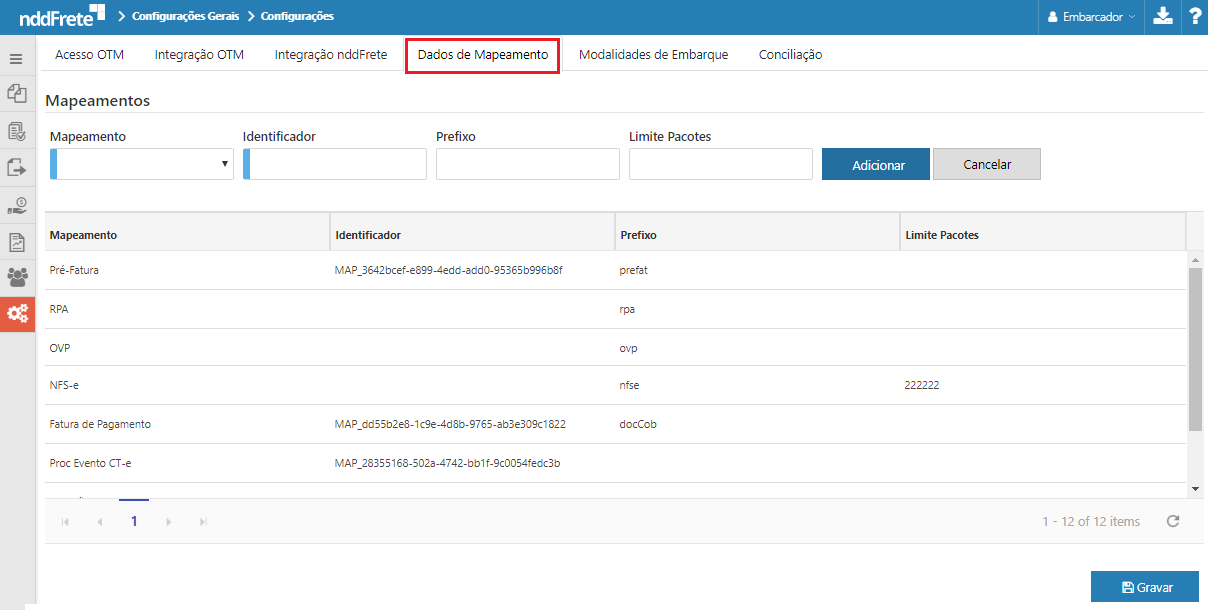Focus the Limite Pacotes input field
This screenshot has height=612, width=1208.
[720, 164]
